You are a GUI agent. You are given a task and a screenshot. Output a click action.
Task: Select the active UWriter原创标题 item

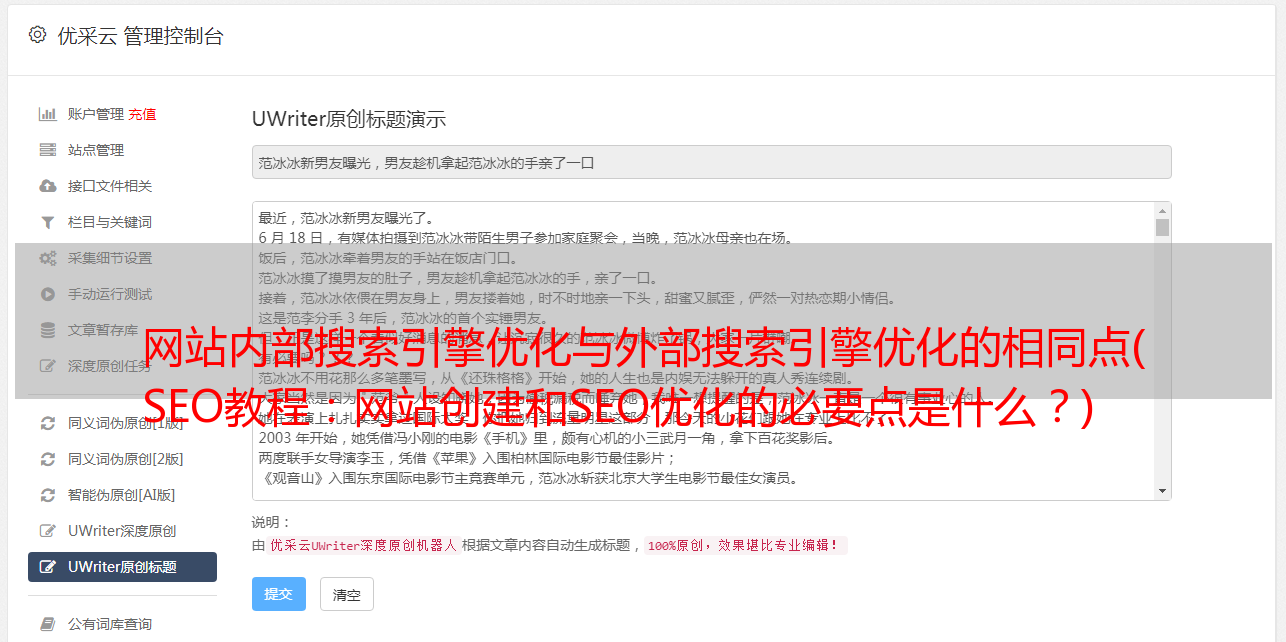pos(122,567)
